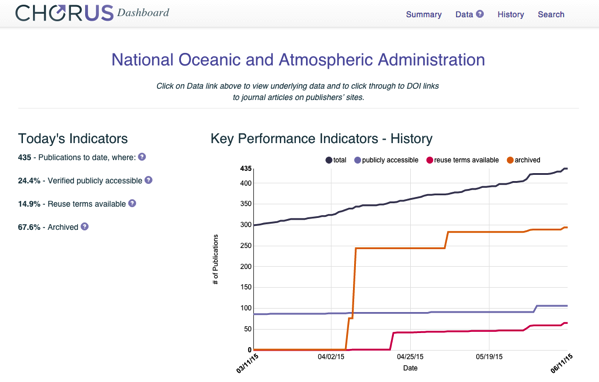Click Key Performance Indicators - History heading
The image size is (599, 382).
coord(321,139)
